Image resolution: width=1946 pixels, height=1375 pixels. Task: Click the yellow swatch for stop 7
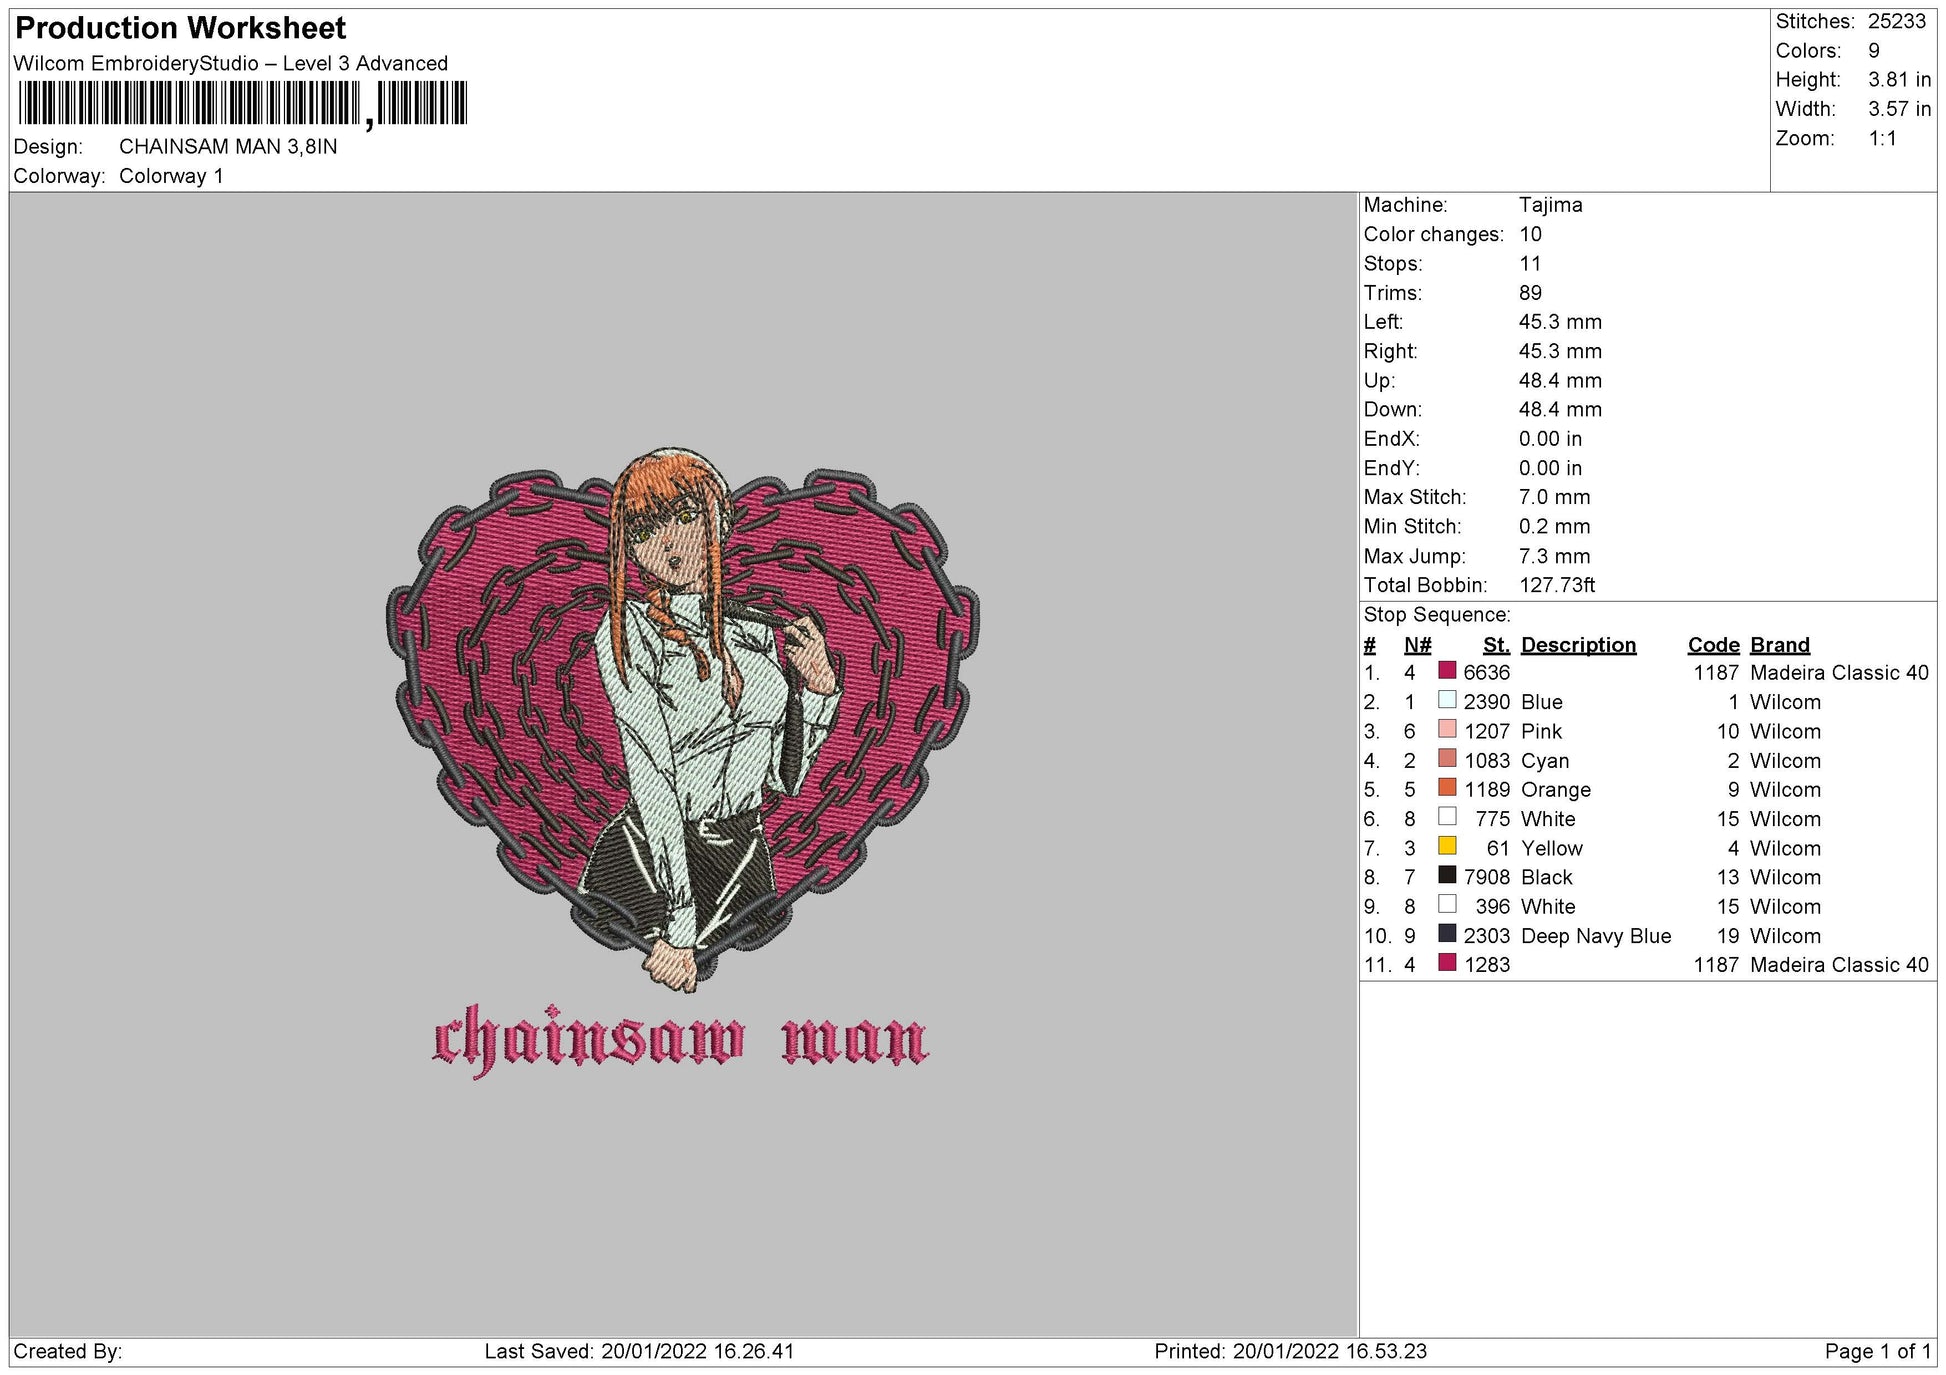[x=1447, y=846]
